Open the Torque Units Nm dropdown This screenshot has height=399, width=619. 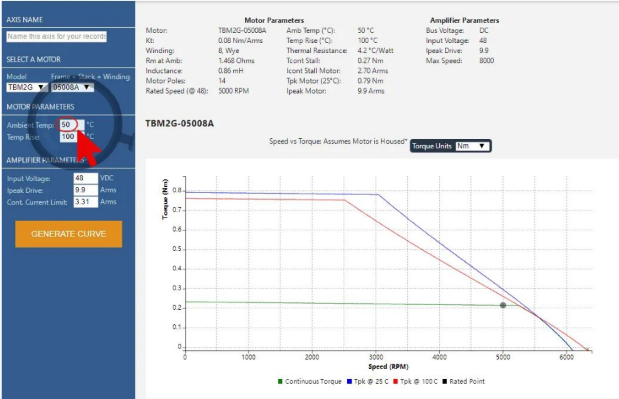(473, 146)
